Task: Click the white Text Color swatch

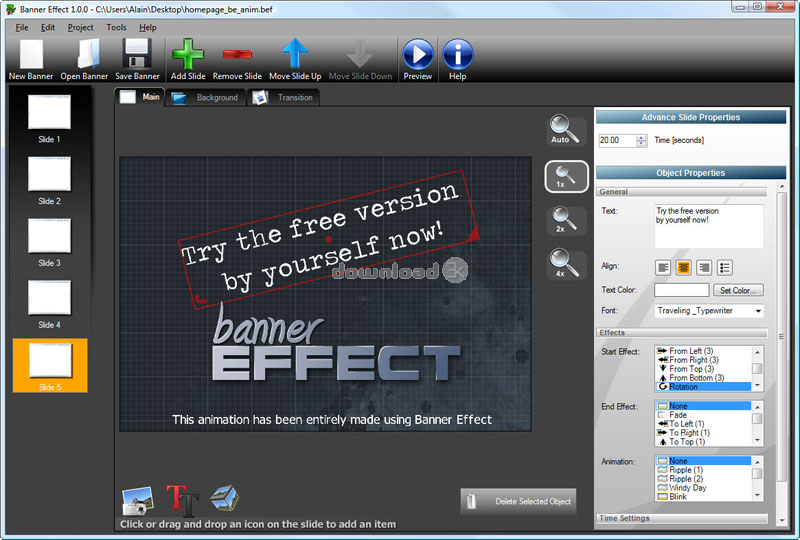Action: click(x=681, y=290)
